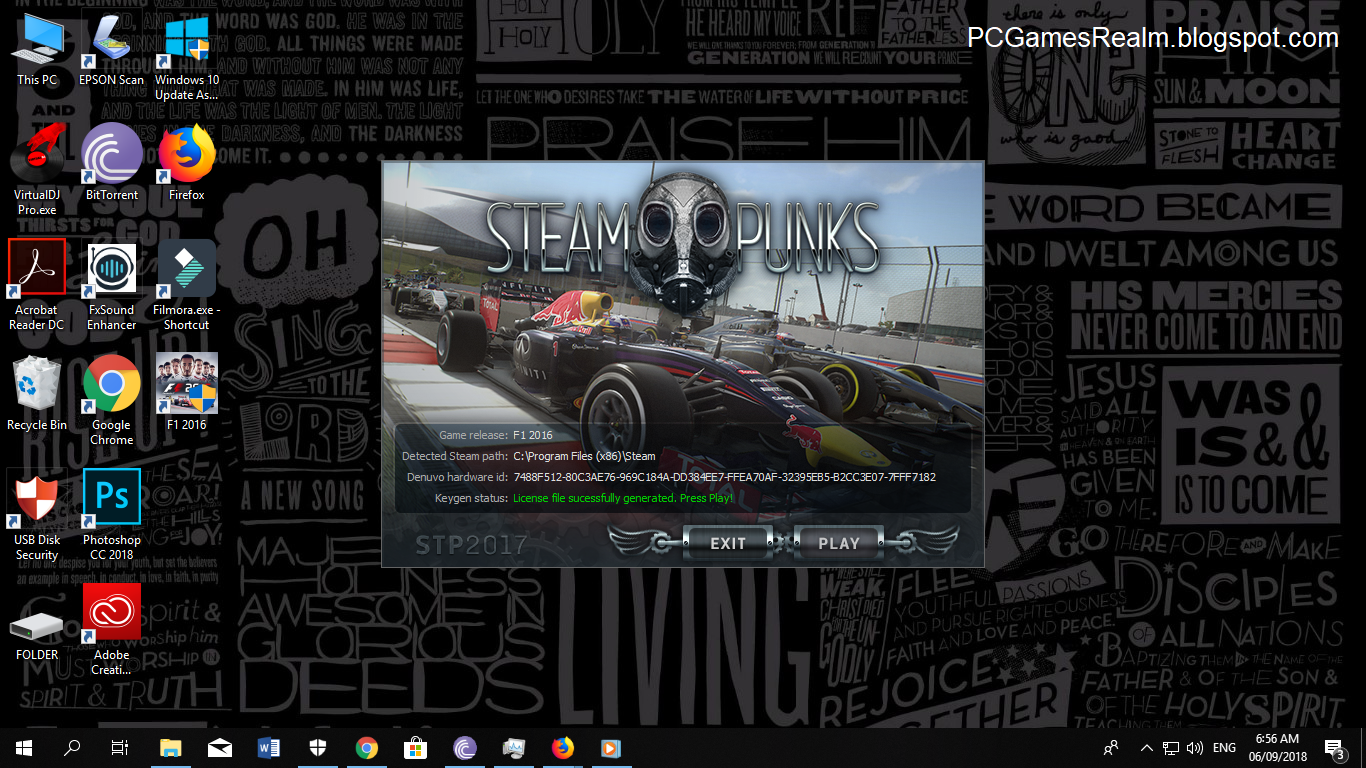1366x768 pixels.
Task: Open the Action Center notifications icon
Action: point(1334,748)
